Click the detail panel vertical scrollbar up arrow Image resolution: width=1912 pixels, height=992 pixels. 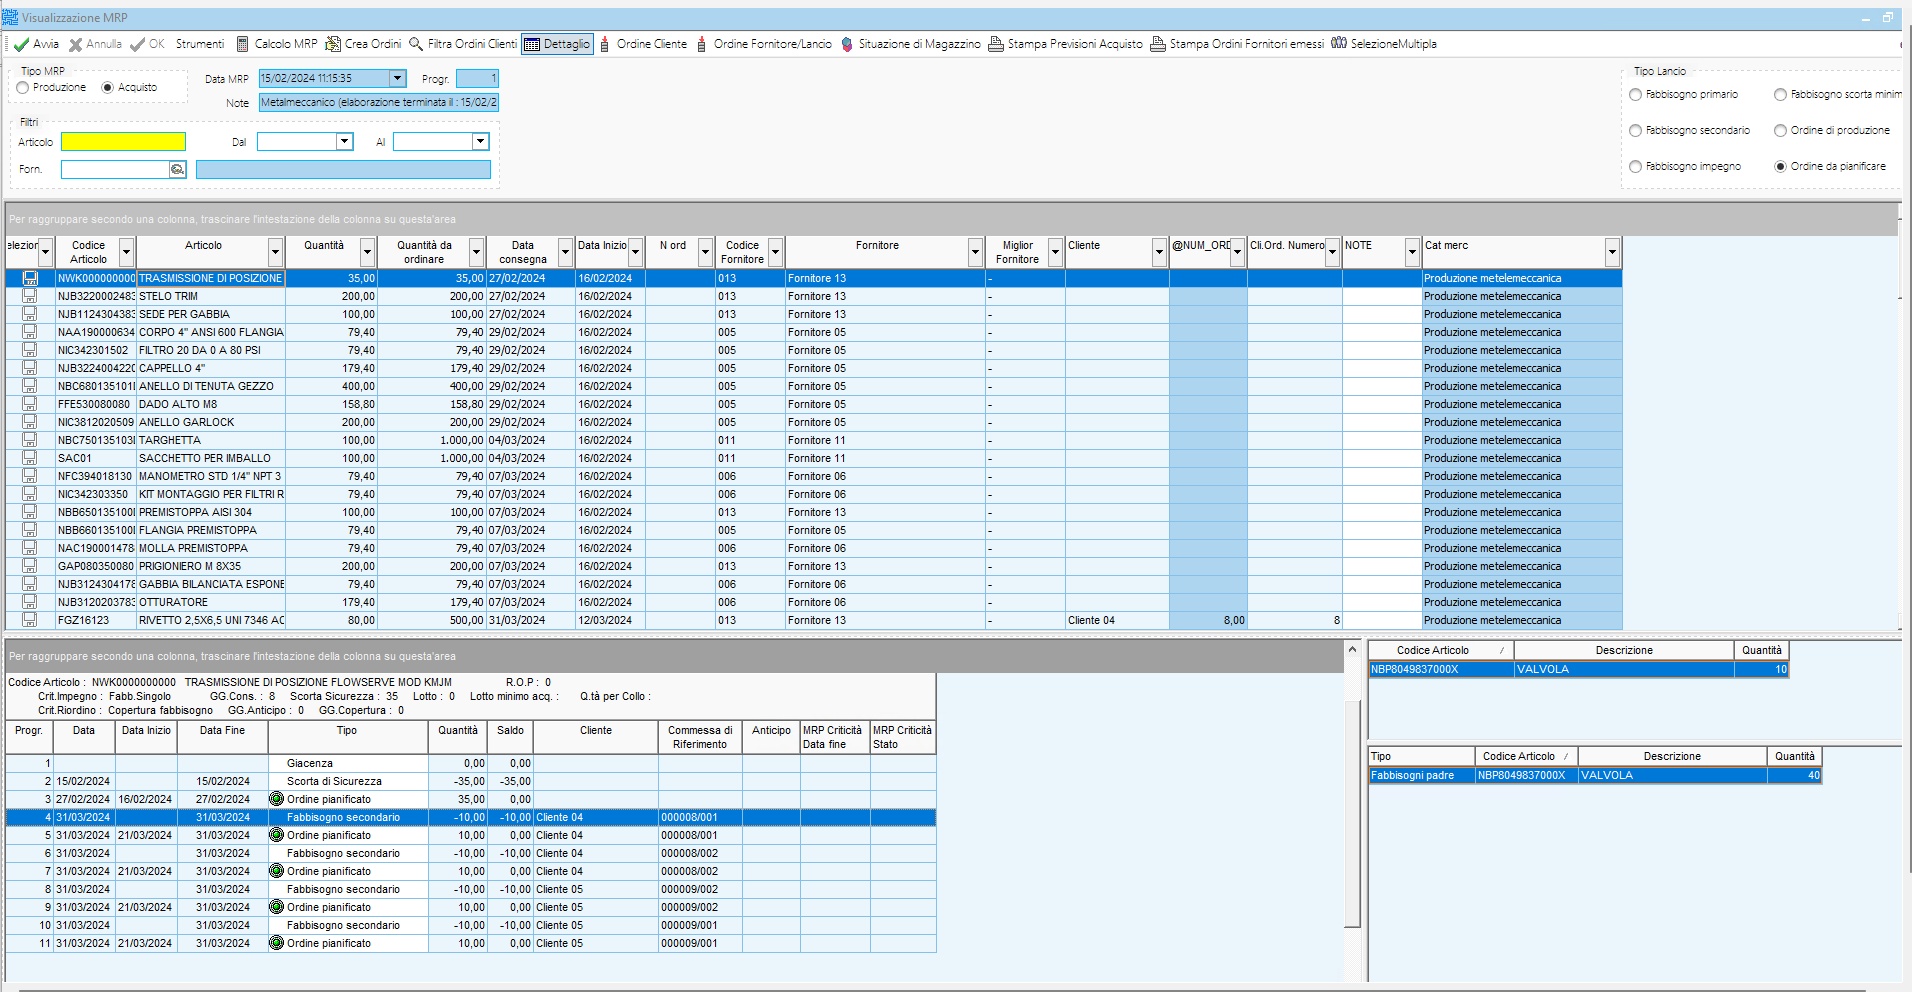coord(1352,650)
